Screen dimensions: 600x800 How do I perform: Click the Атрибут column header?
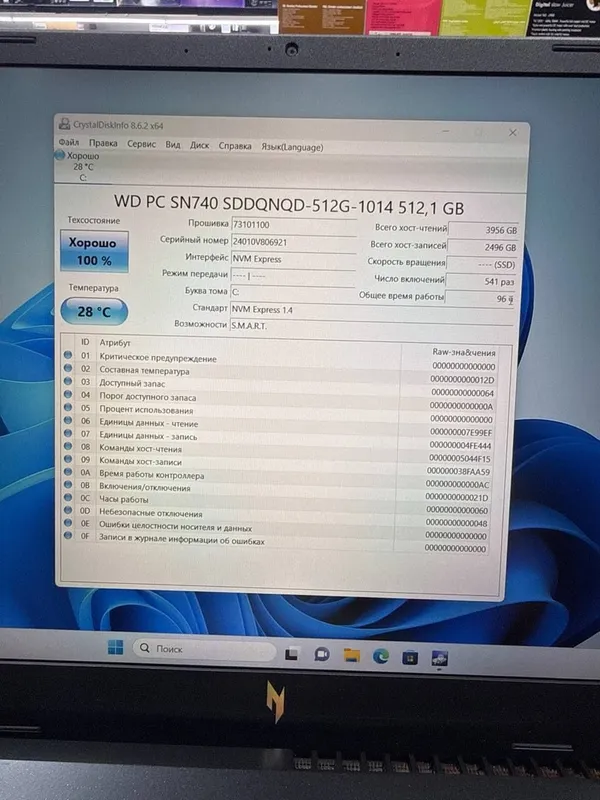pyautogui.click(x=115, y=343)
